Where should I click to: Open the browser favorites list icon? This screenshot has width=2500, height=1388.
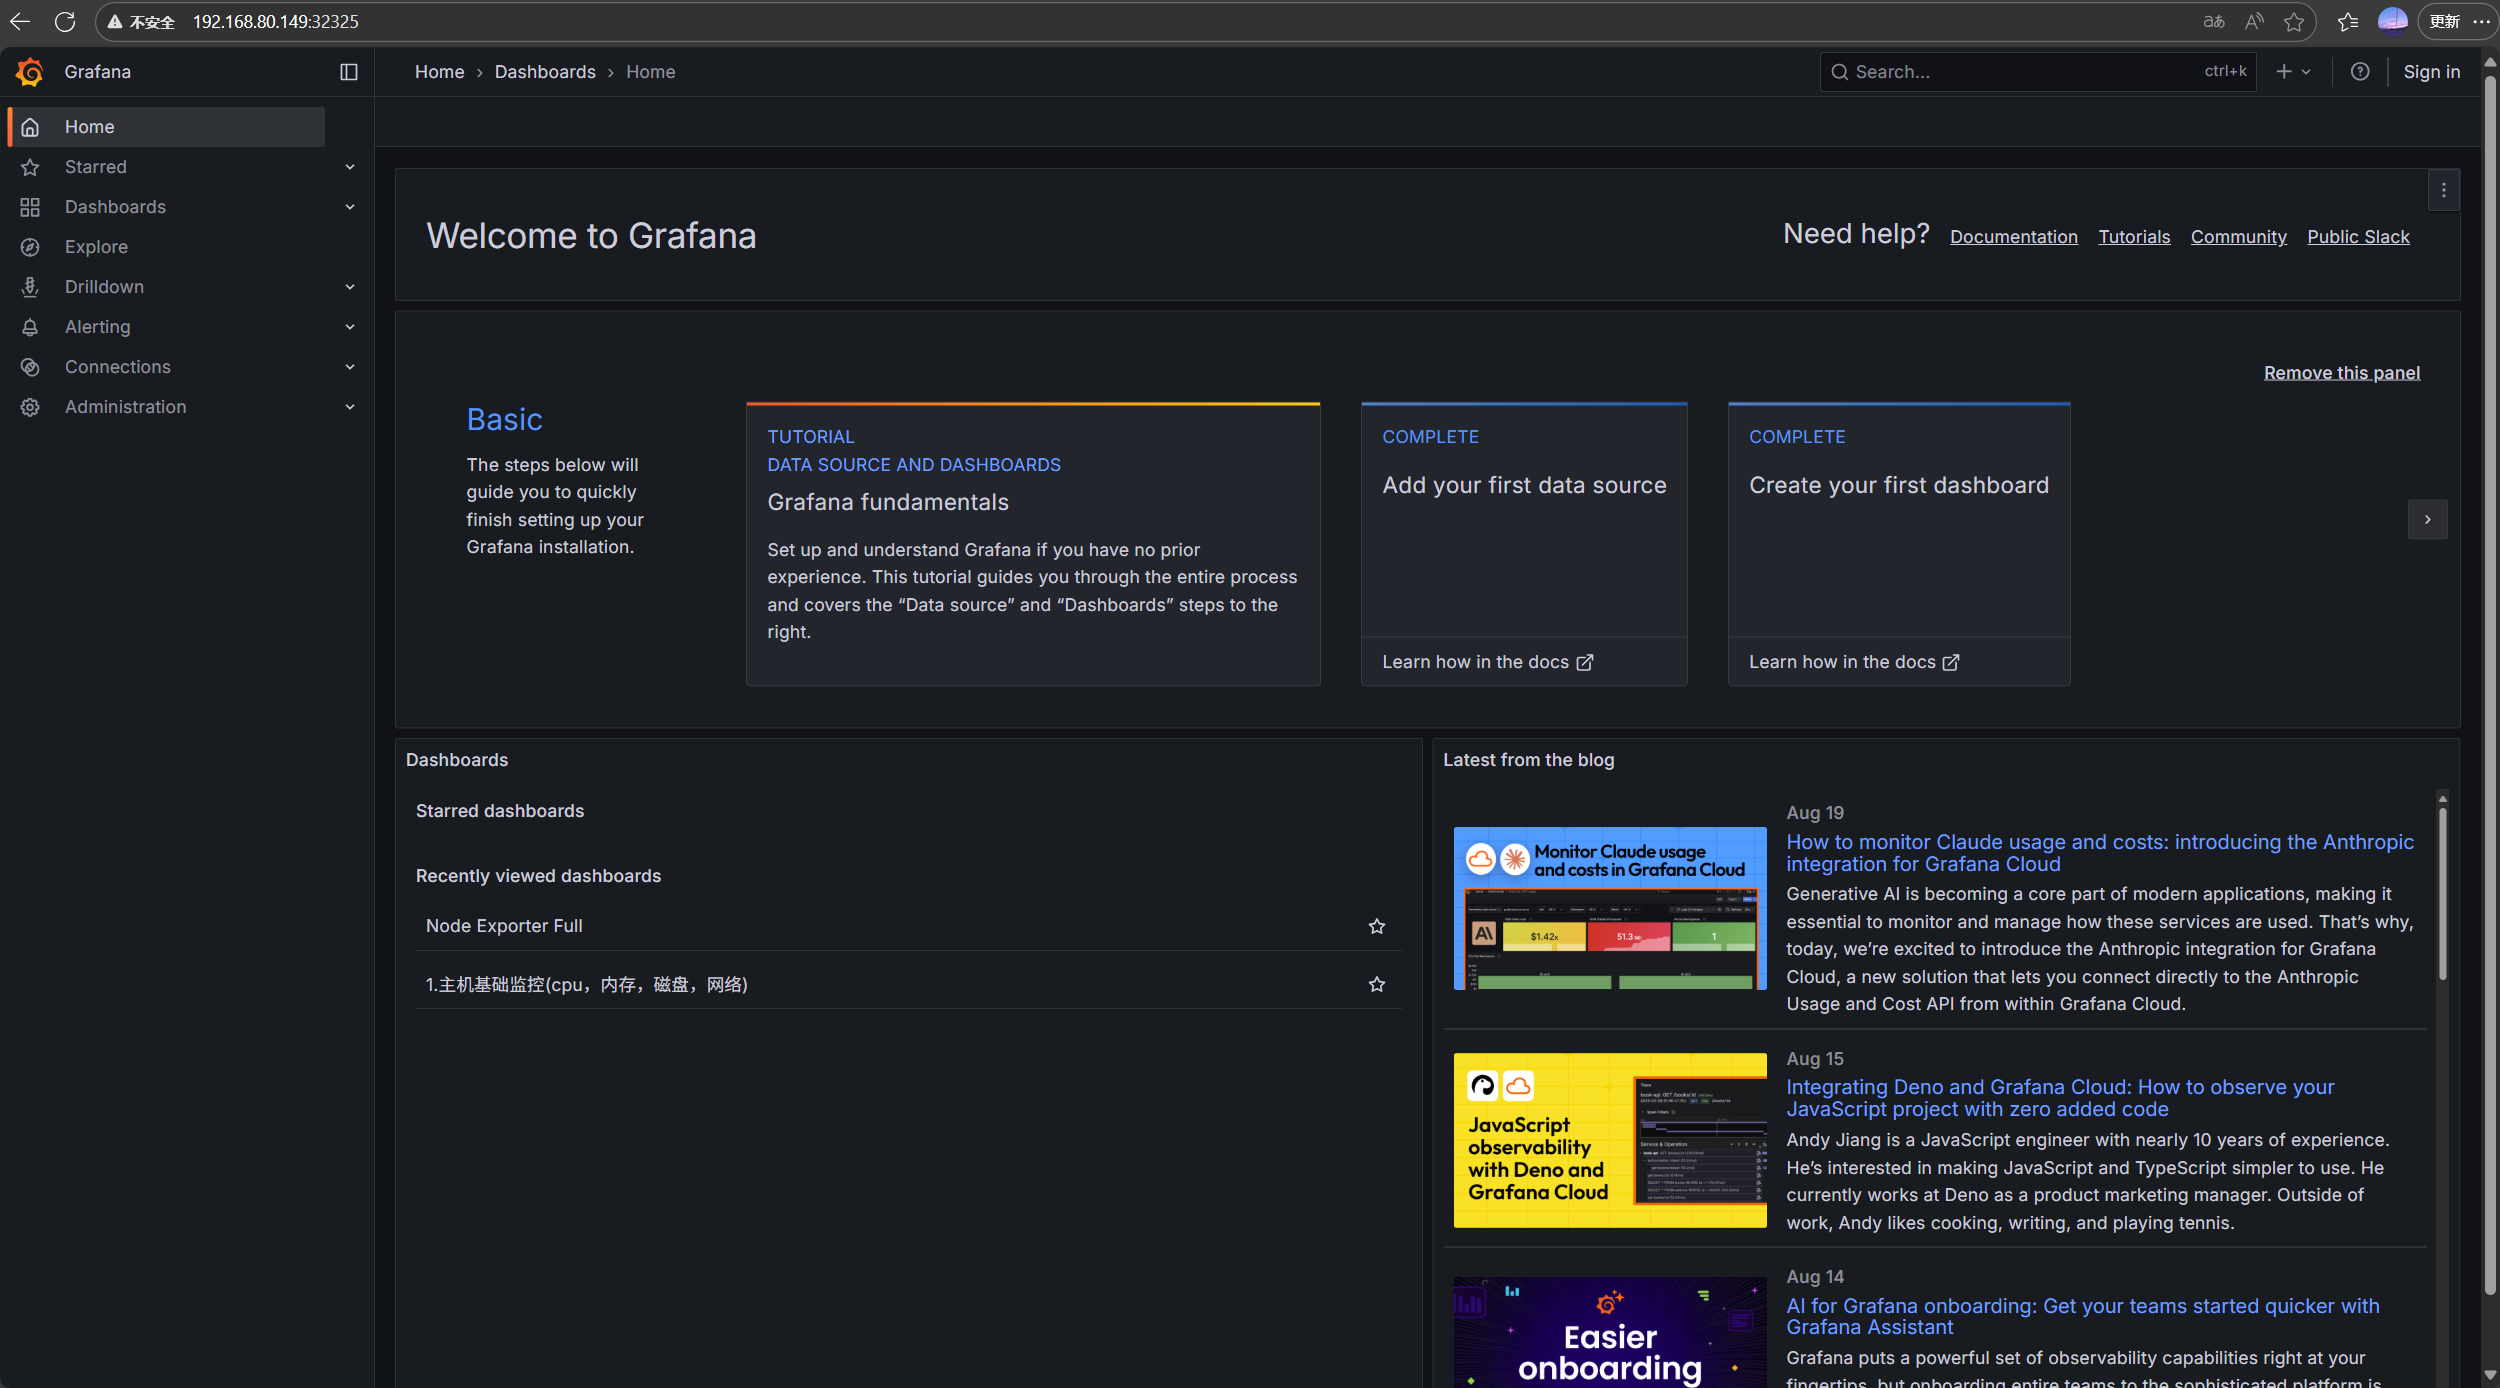[2348, 21]
